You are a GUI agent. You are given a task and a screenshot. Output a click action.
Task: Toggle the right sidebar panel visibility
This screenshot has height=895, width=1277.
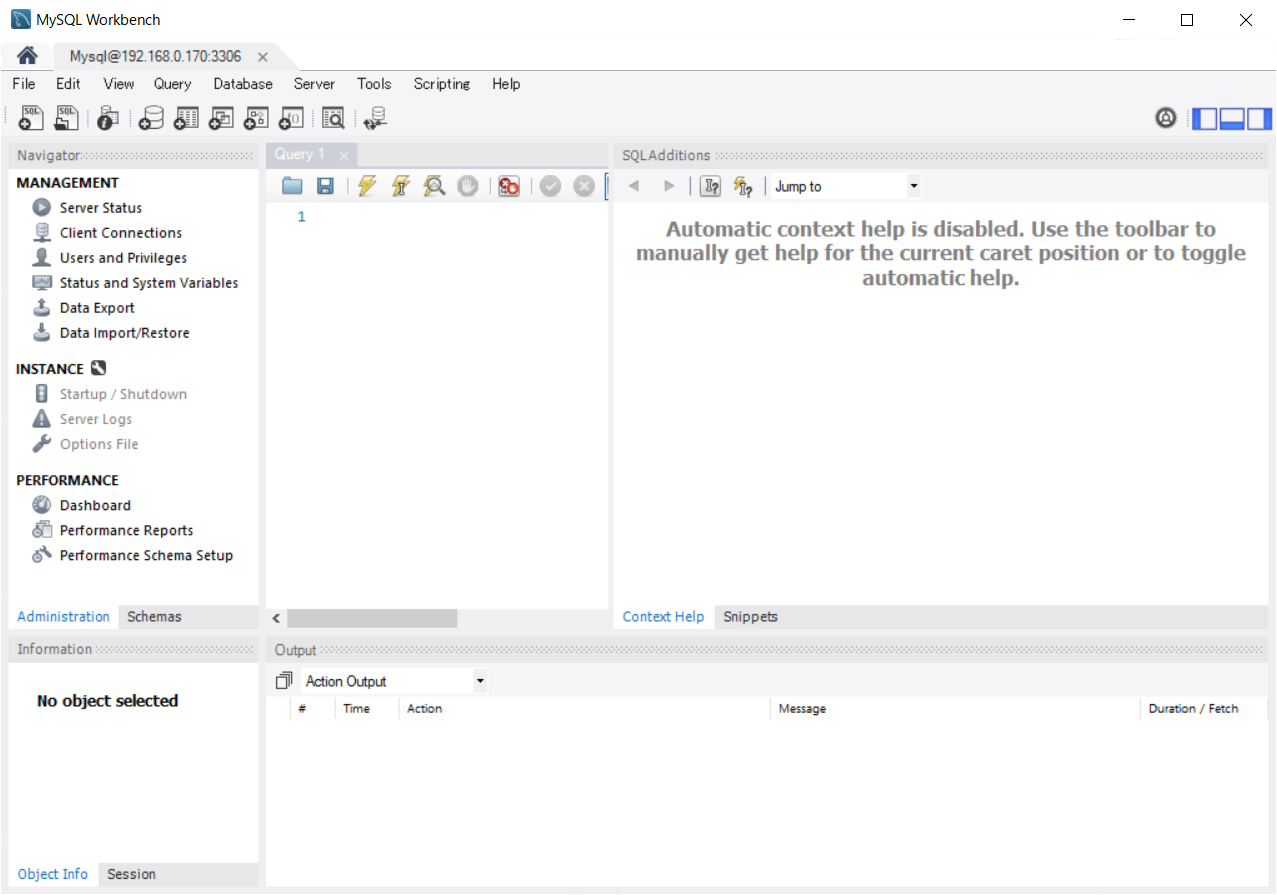click(1259, 118)
